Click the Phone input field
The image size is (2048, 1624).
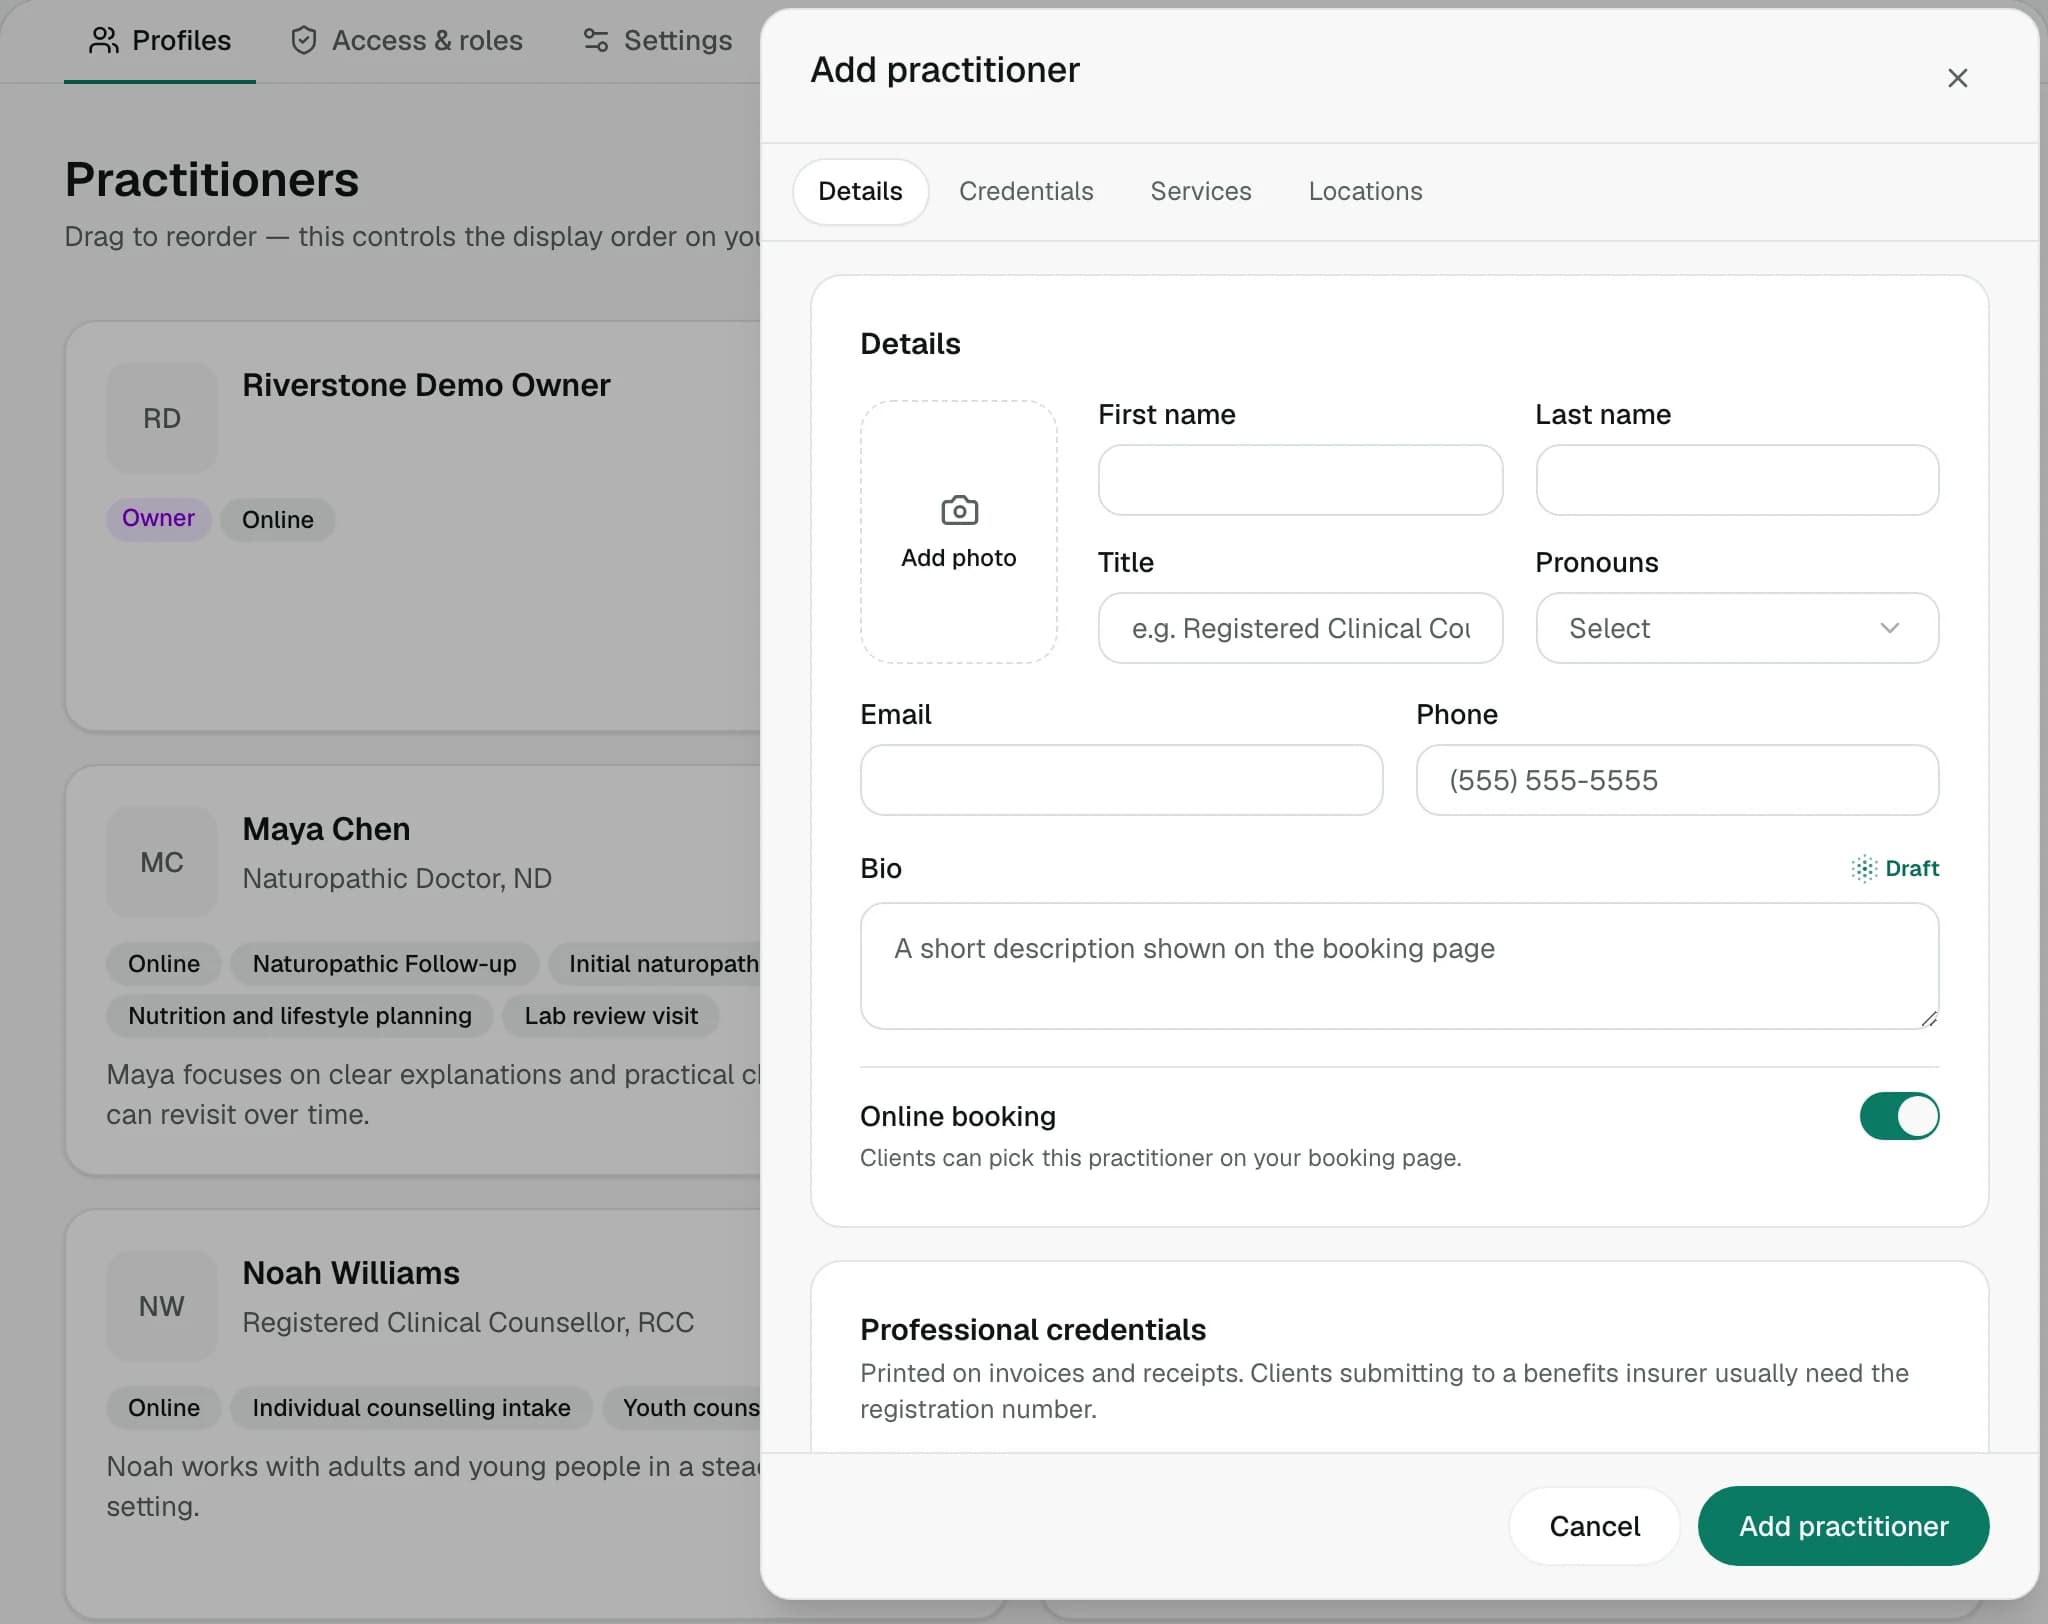coord(1677,780)
